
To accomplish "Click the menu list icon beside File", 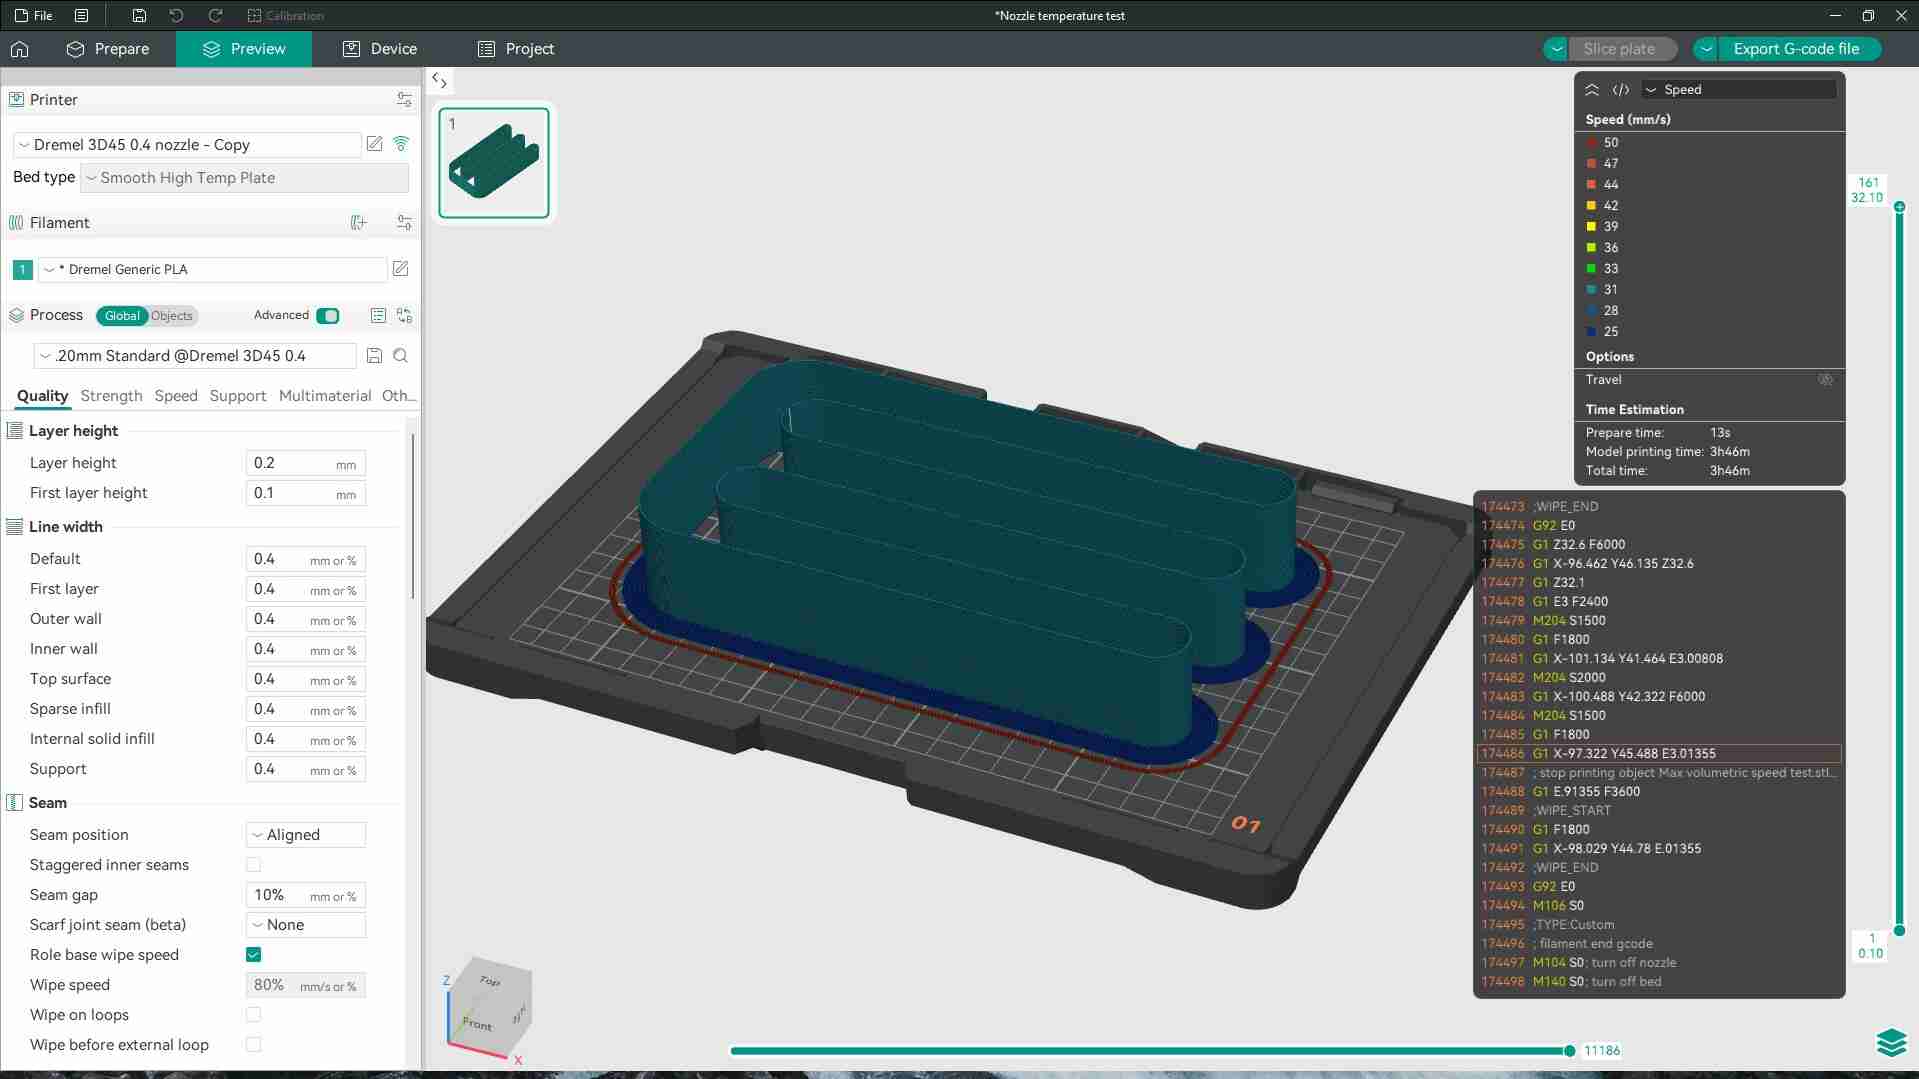I will coord(82,16).
